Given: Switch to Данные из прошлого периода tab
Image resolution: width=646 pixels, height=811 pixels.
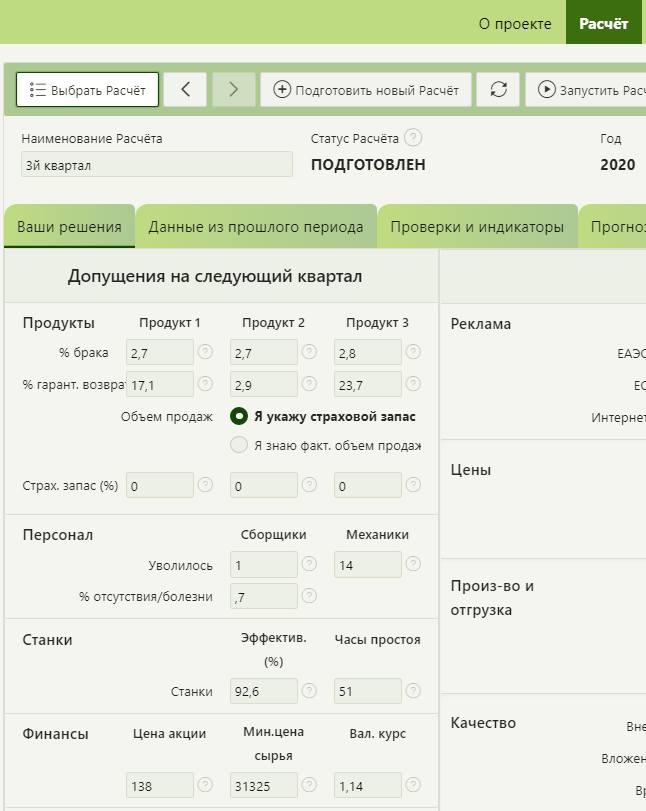Looking at the screenshot, I should click(256, 227).
